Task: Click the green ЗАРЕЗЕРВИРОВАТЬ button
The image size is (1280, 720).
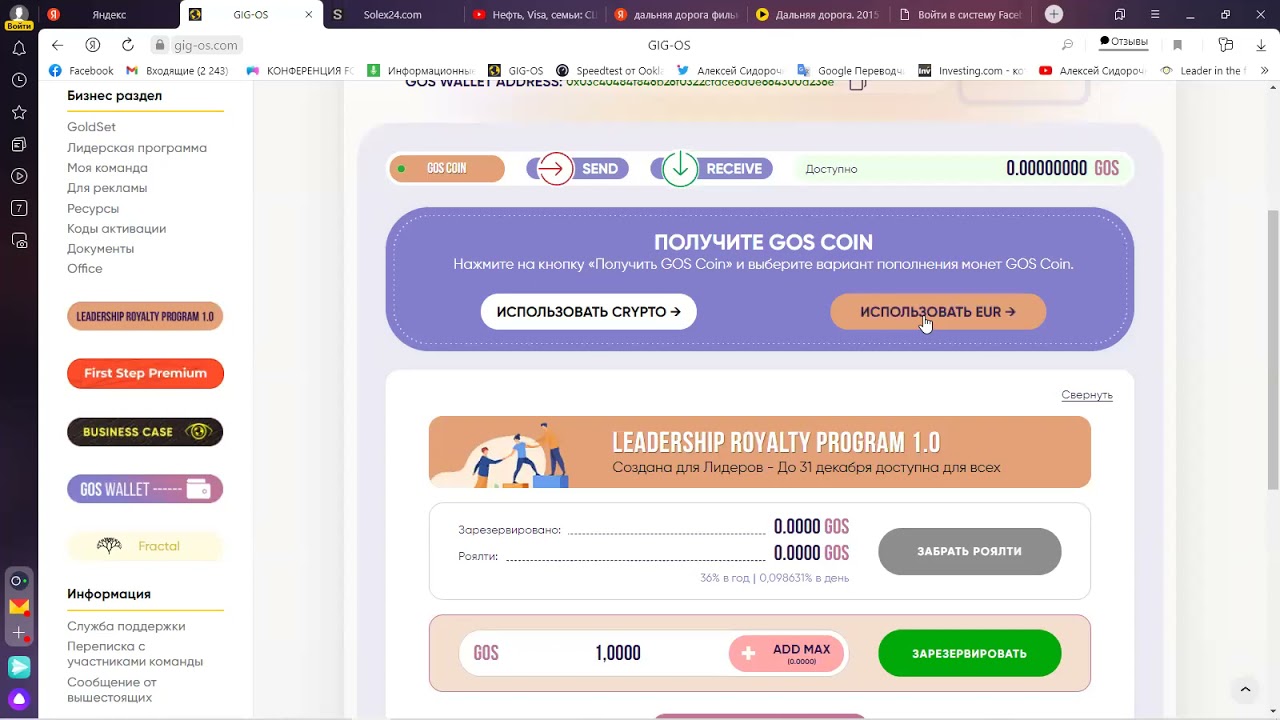Action: click(x=969, y=653)
